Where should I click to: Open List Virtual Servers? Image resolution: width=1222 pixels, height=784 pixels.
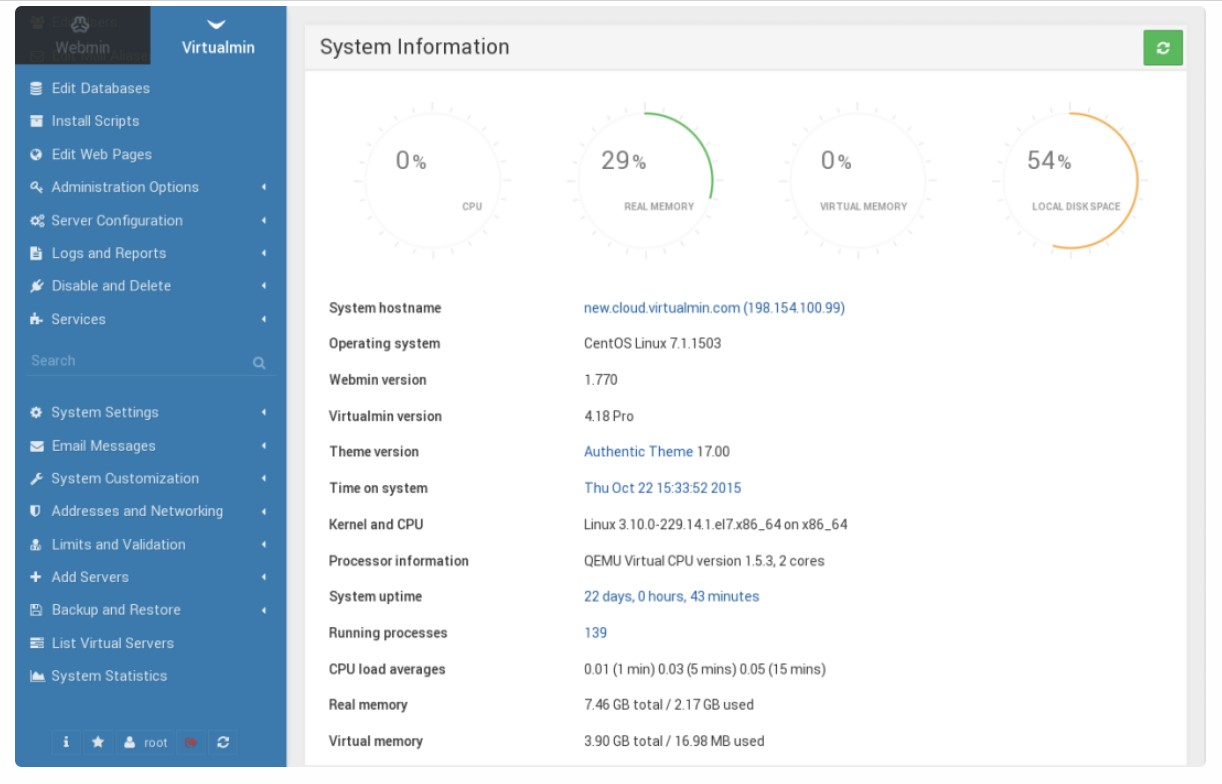pos(112,643)
